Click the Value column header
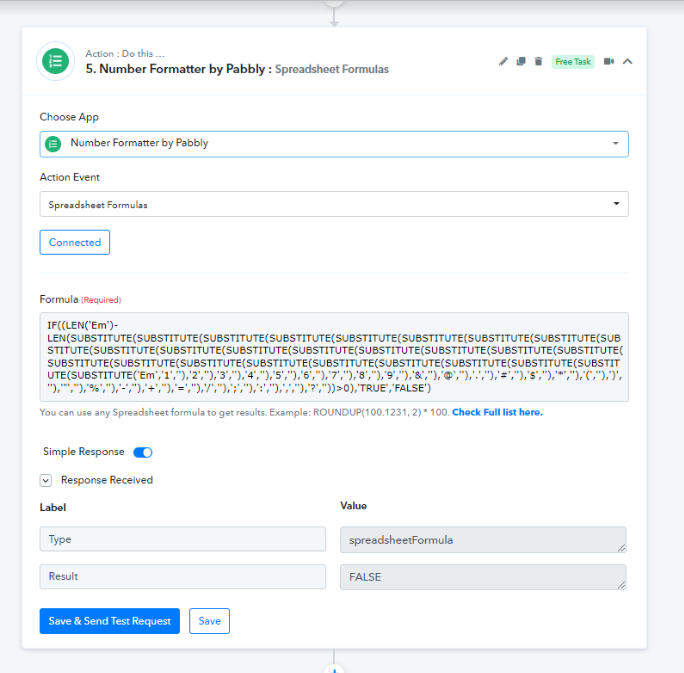This screenshot has height=673, width=684. [353, 506]
